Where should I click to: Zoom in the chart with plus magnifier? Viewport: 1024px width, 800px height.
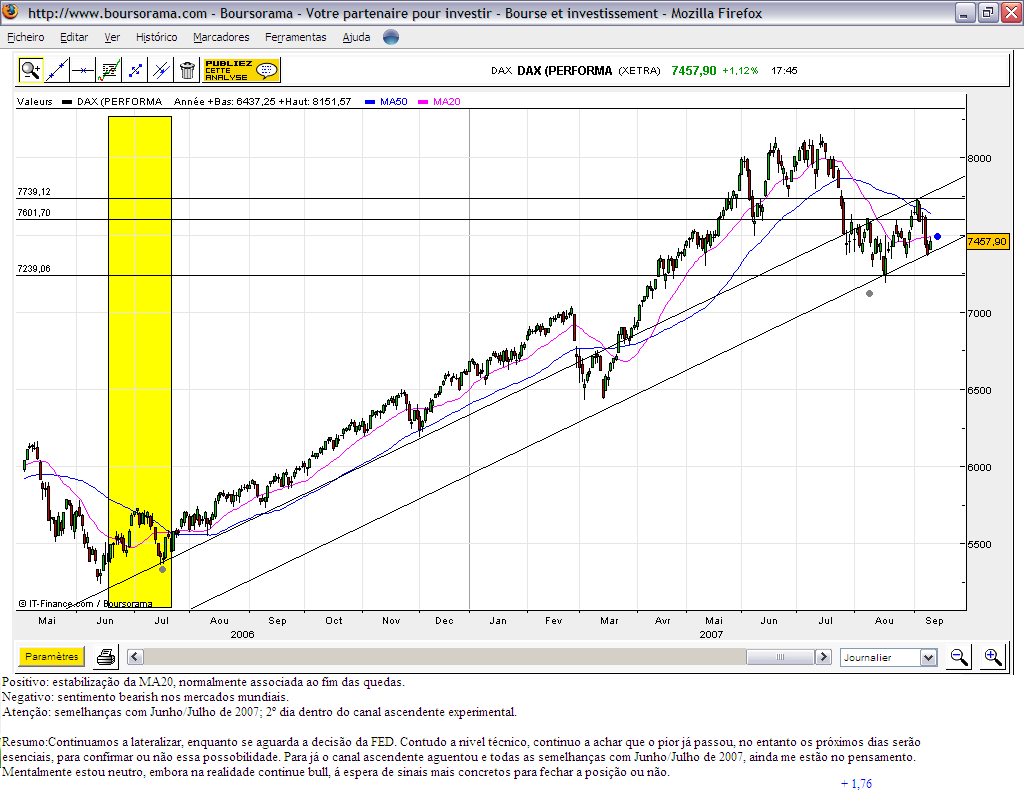[993, 657]
